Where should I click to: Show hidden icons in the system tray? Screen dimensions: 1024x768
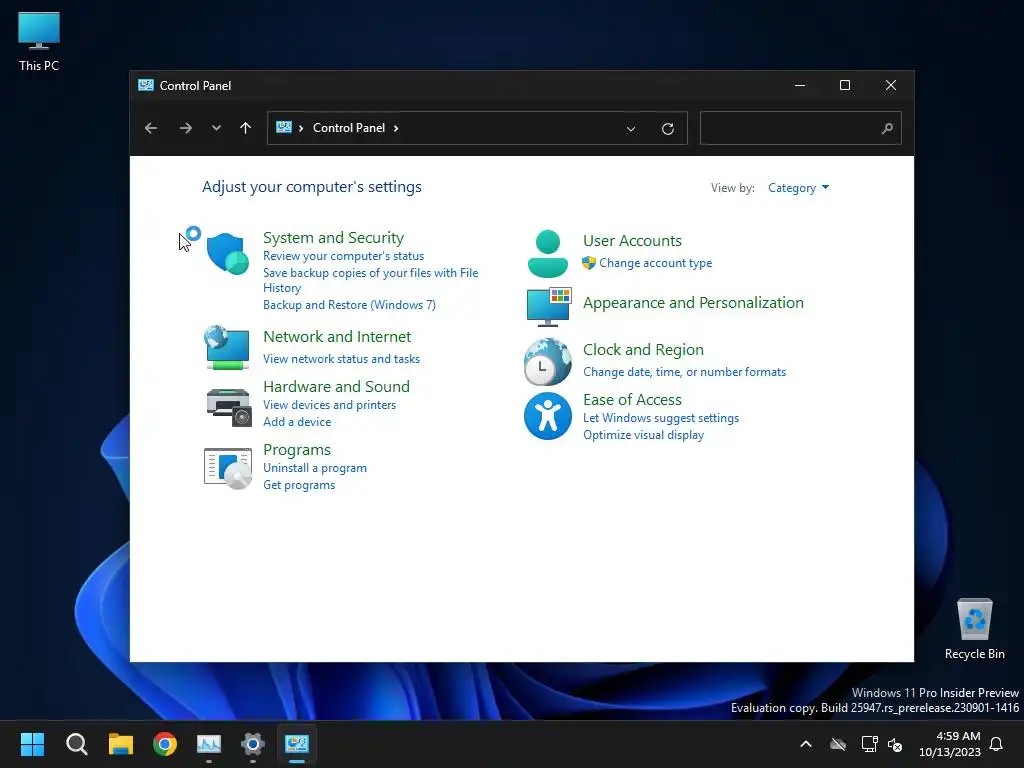point(807,744)
